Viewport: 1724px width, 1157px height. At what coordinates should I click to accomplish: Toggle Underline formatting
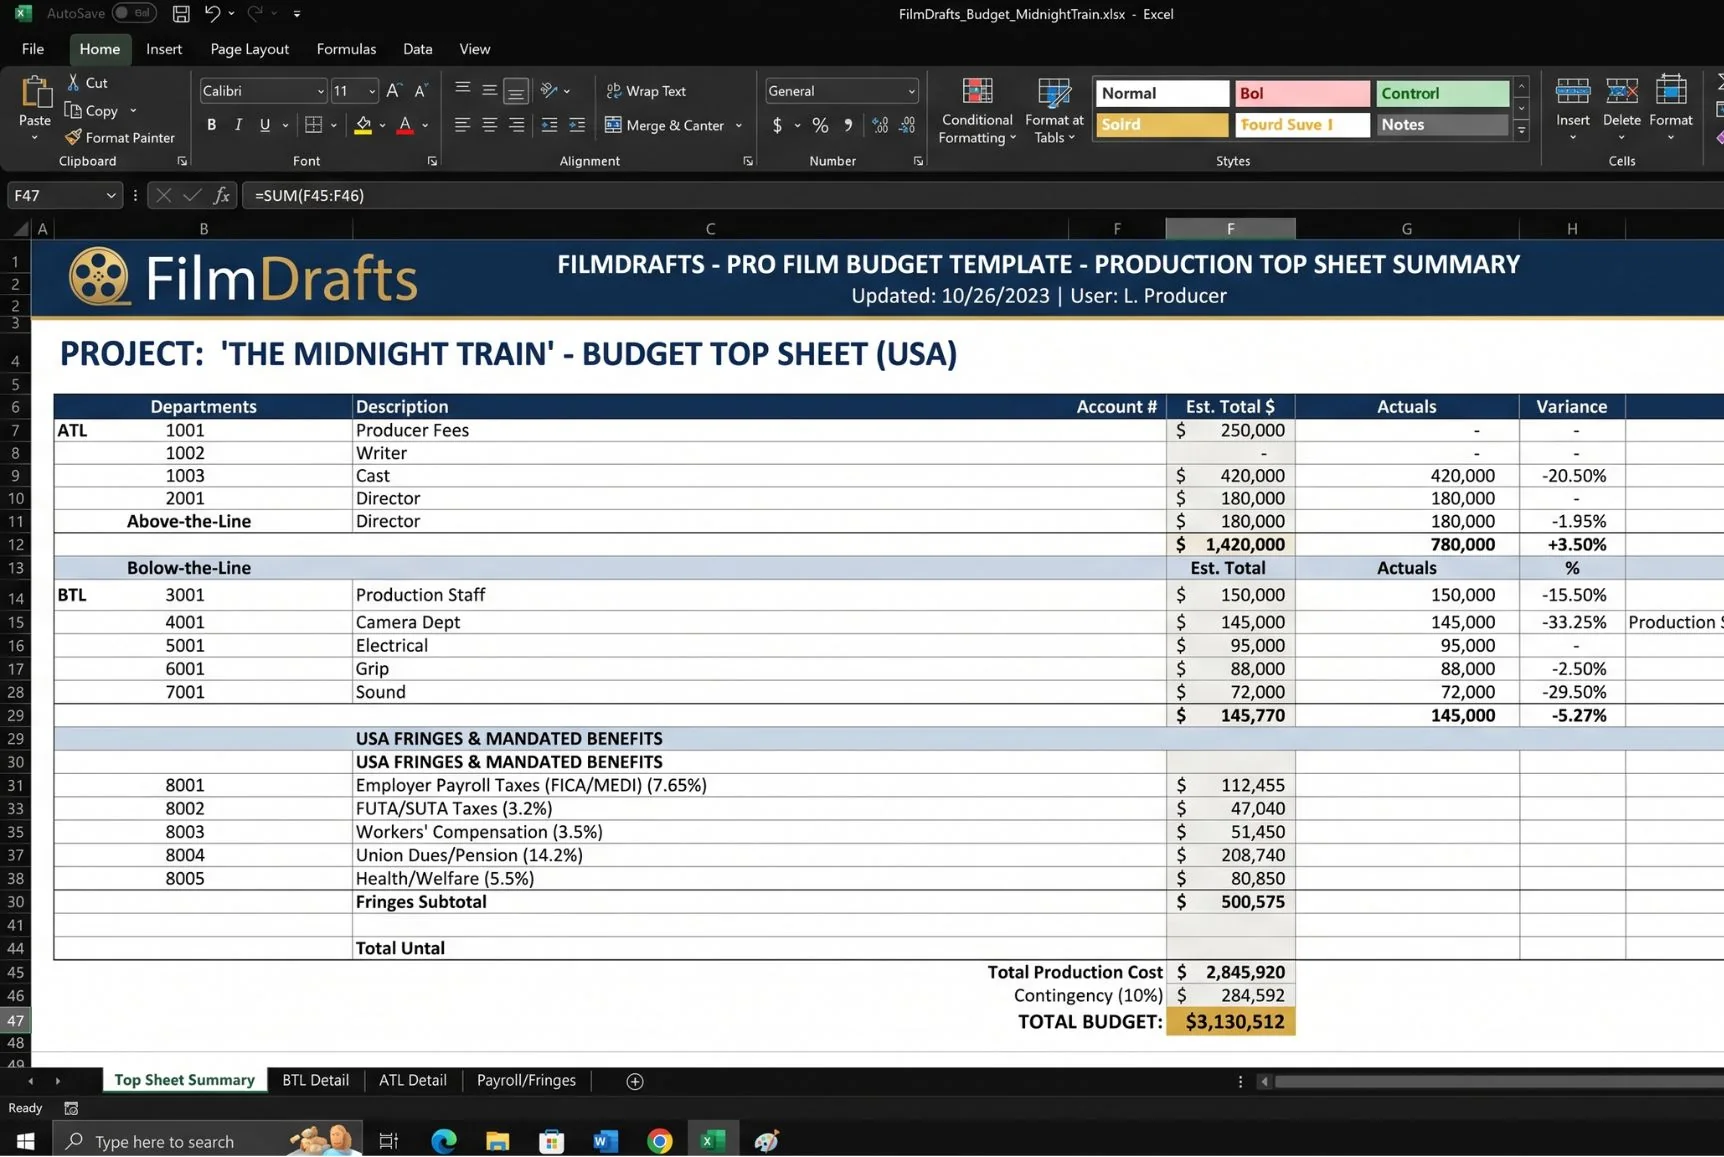coord(265,125)
